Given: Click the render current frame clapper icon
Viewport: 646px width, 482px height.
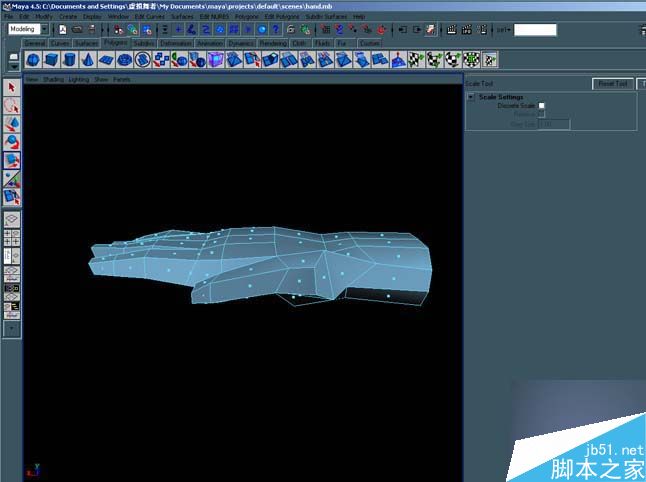Looking at the screenshot, I should pyautogui.click(x=452, y=30).
